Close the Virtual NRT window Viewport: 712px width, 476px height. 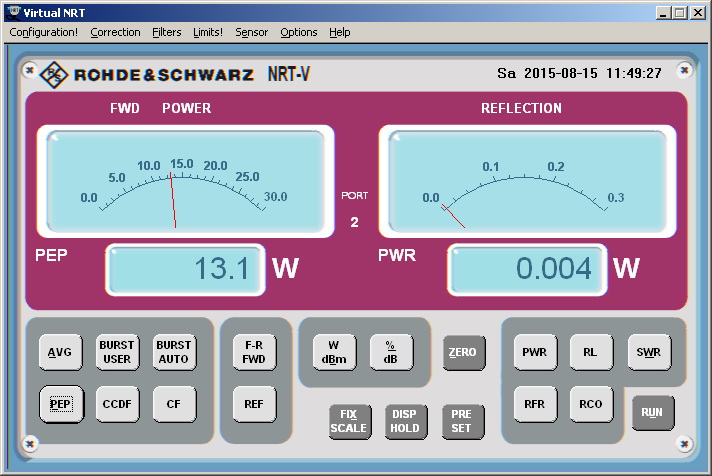point(698,13)
